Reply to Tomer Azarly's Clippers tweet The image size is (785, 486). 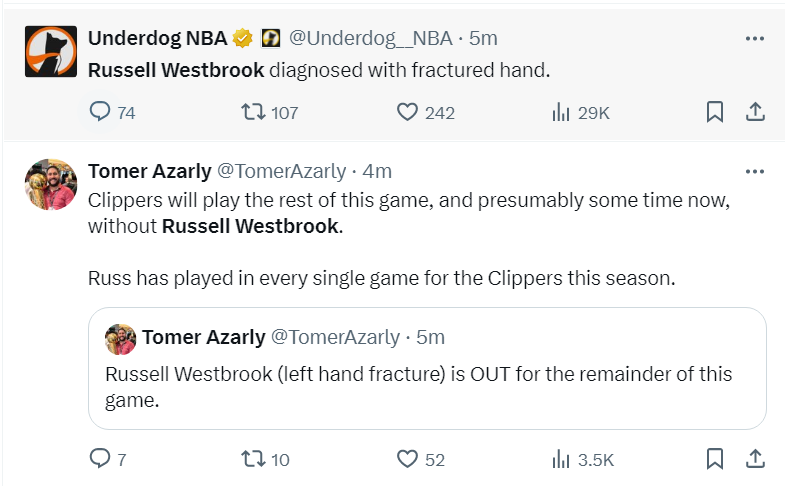click(100, 459)
